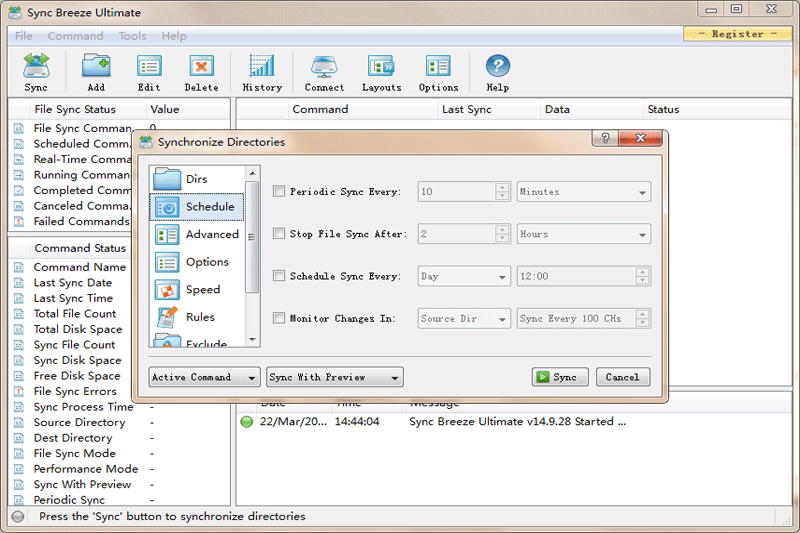The height and width of the screenshot is (533, 800).
Task: Click the green status icon in log row
Action: pos(246,422)
